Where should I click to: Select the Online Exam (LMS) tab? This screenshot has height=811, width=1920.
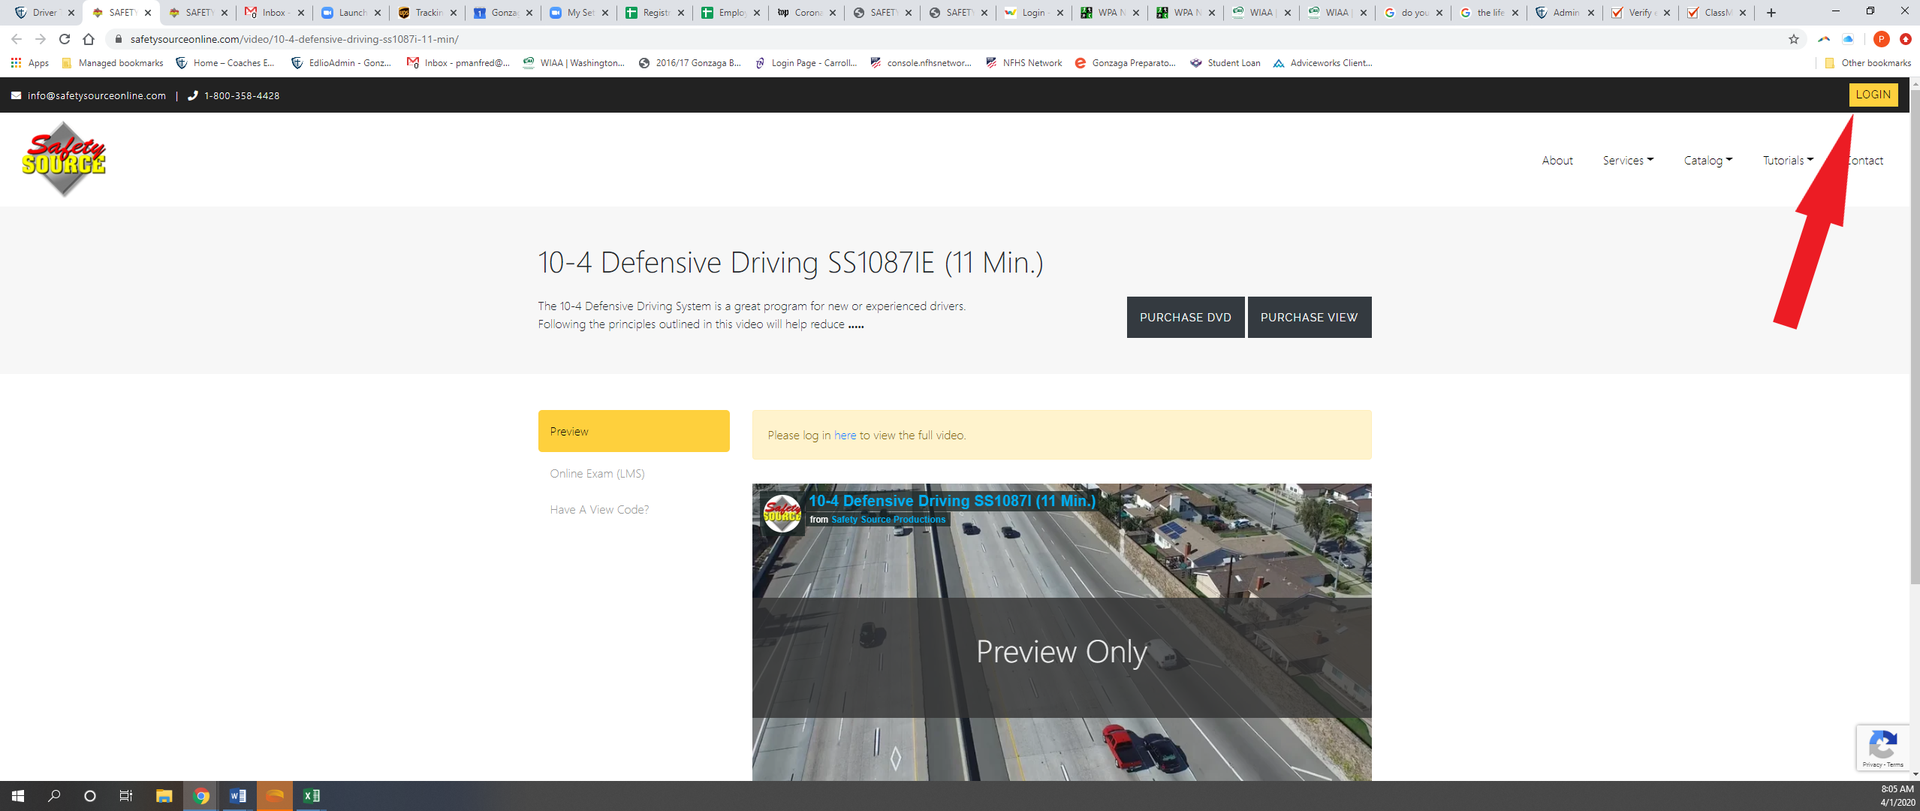(x=597, y=474)
